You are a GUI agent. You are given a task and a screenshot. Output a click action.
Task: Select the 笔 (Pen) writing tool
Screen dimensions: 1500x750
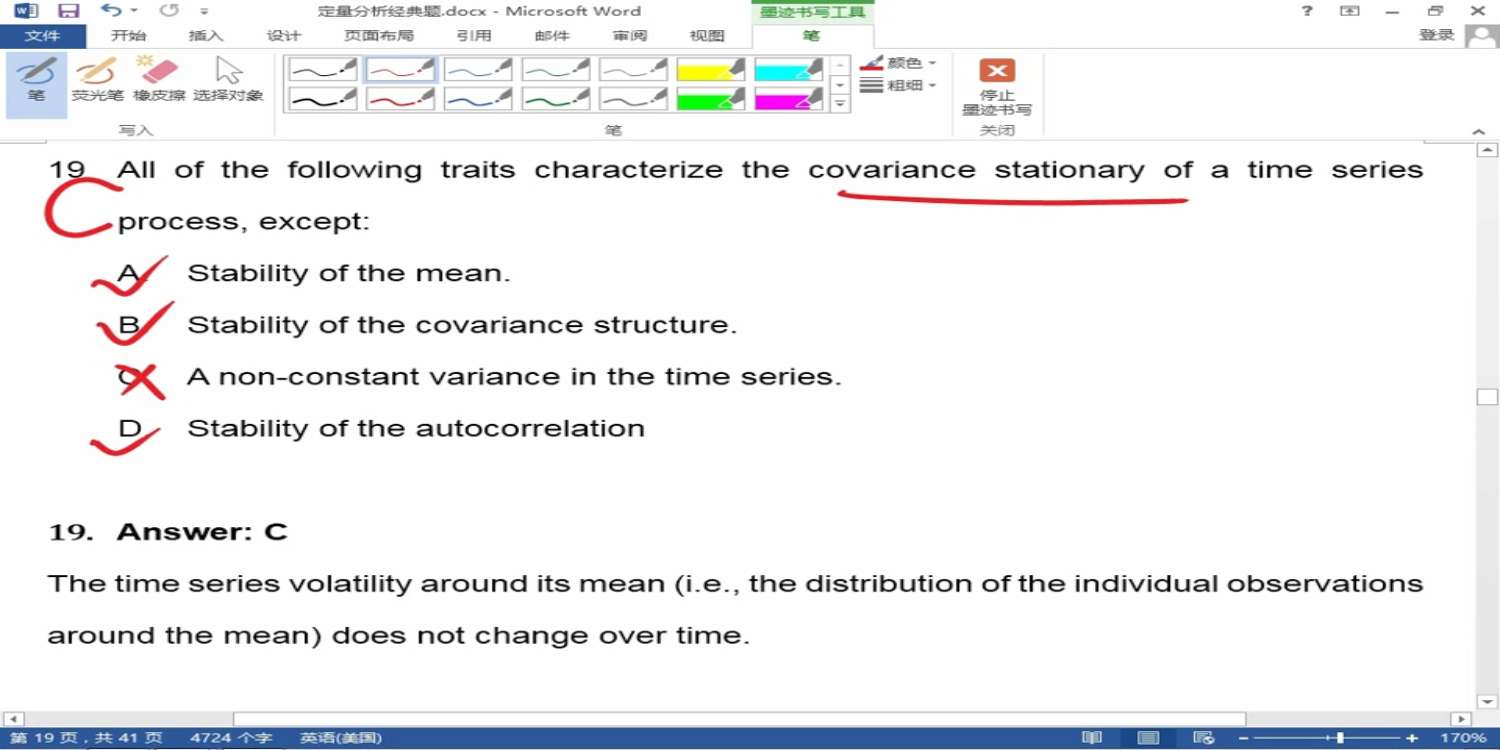click(36, 85)
